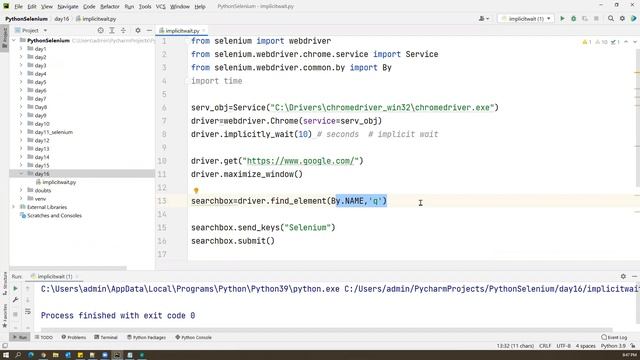Image resolution: width=640 pixels, height=360 pixels.
Task: Click day16 breadcrumb in navigation bar
Action: (x=62, y=19)
